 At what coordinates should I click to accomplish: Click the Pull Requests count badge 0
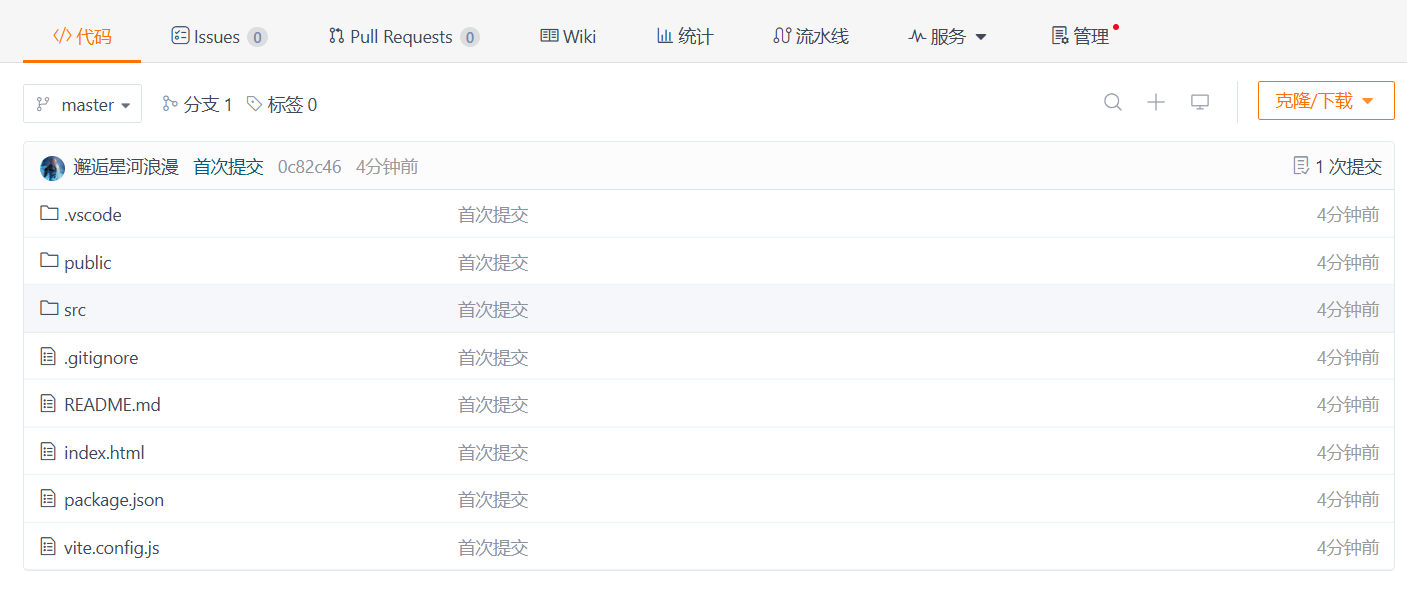click(x=470, y=37)
